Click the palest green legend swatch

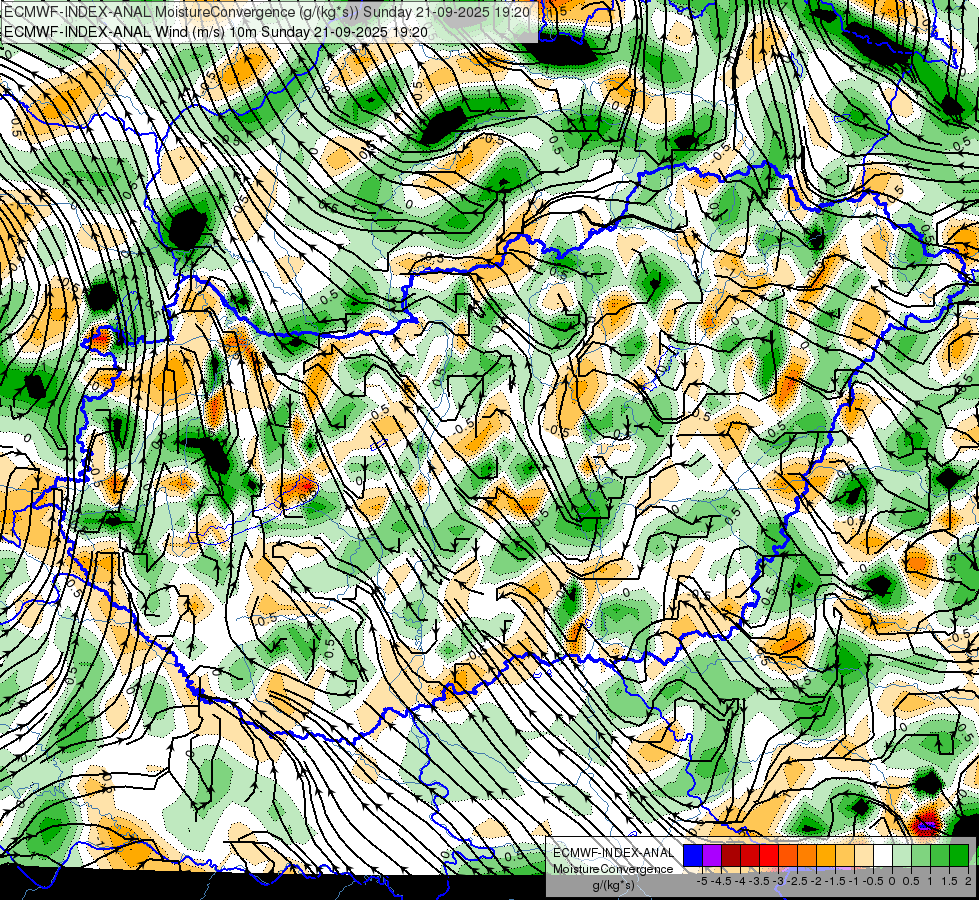902,855
